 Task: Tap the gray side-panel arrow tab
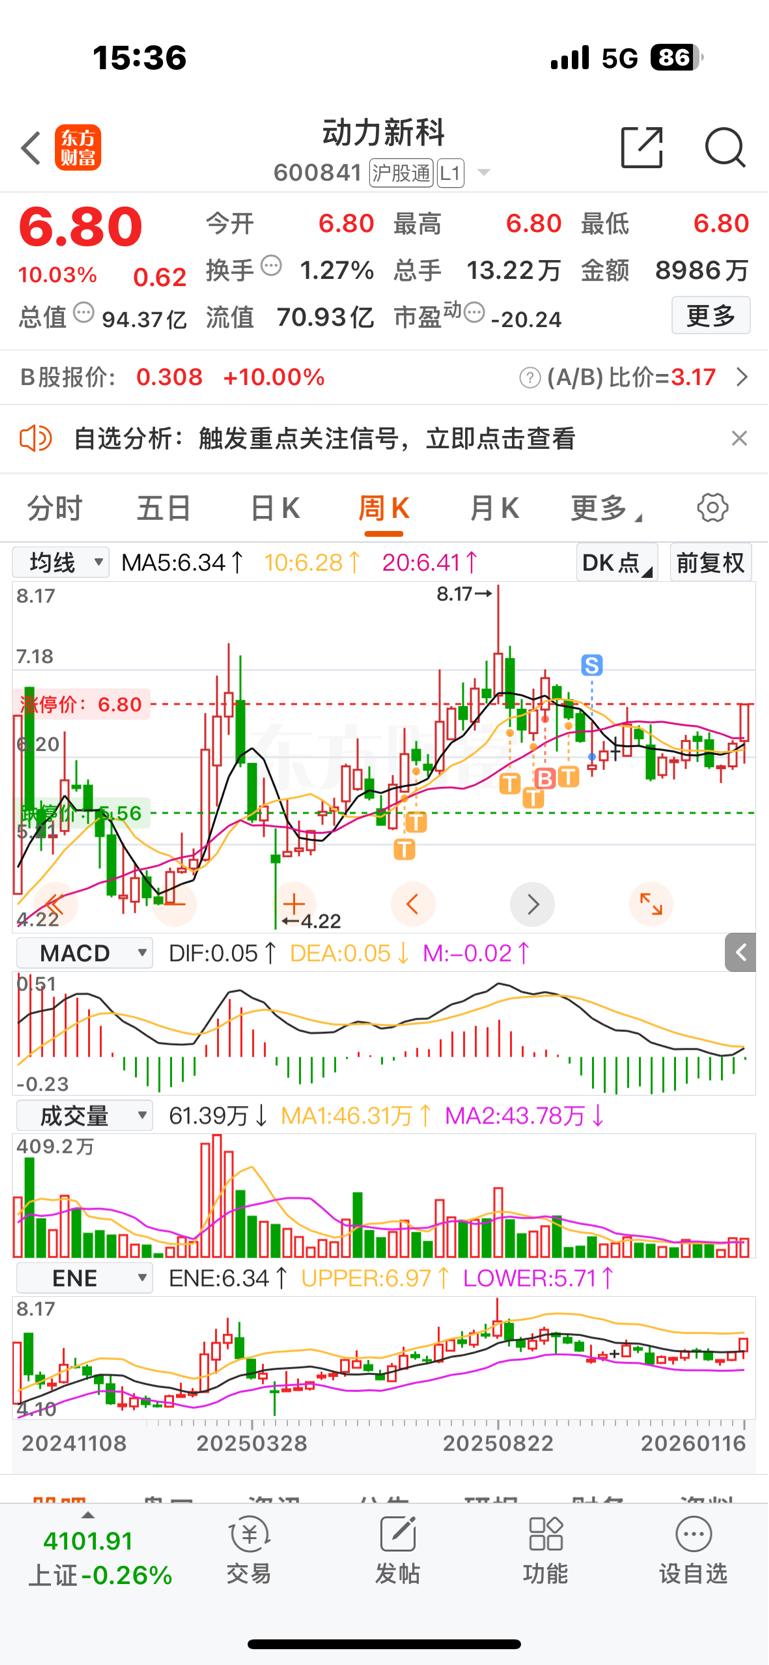(740, 953)
